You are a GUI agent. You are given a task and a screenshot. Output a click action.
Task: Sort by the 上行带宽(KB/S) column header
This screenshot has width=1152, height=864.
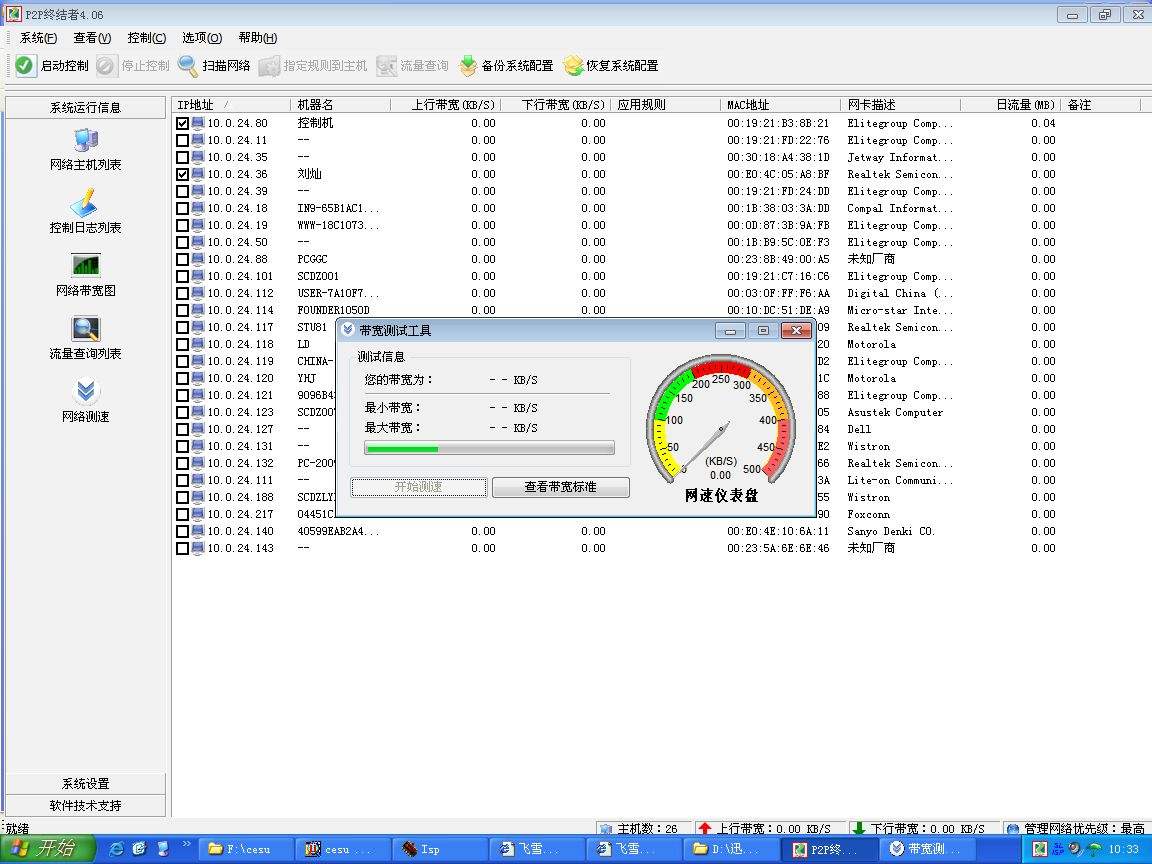pyautogui.click(x=446, y=105)
